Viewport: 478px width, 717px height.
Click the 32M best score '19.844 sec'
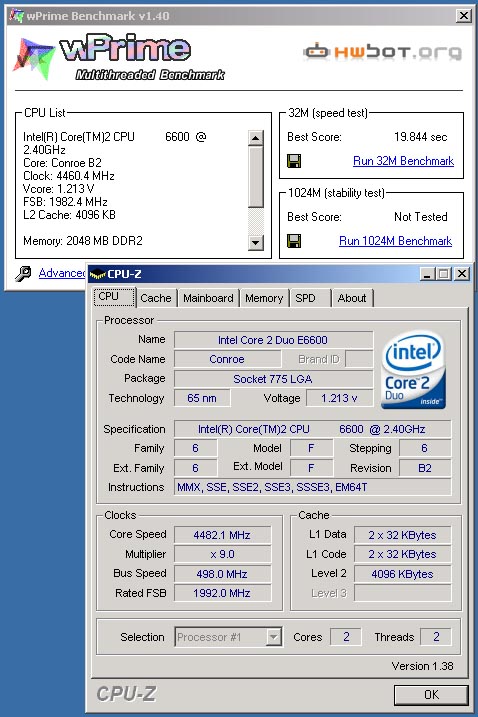pyautogui.click(x=421, y=137)
